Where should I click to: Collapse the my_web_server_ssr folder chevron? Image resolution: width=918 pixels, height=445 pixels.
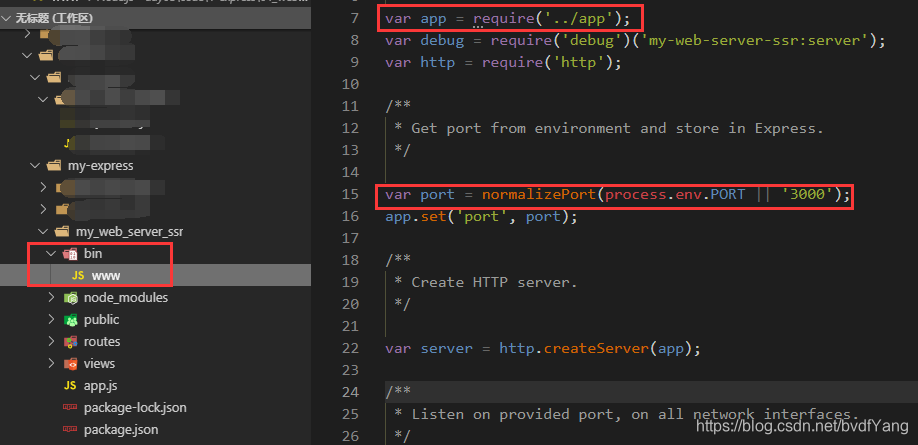43,232
